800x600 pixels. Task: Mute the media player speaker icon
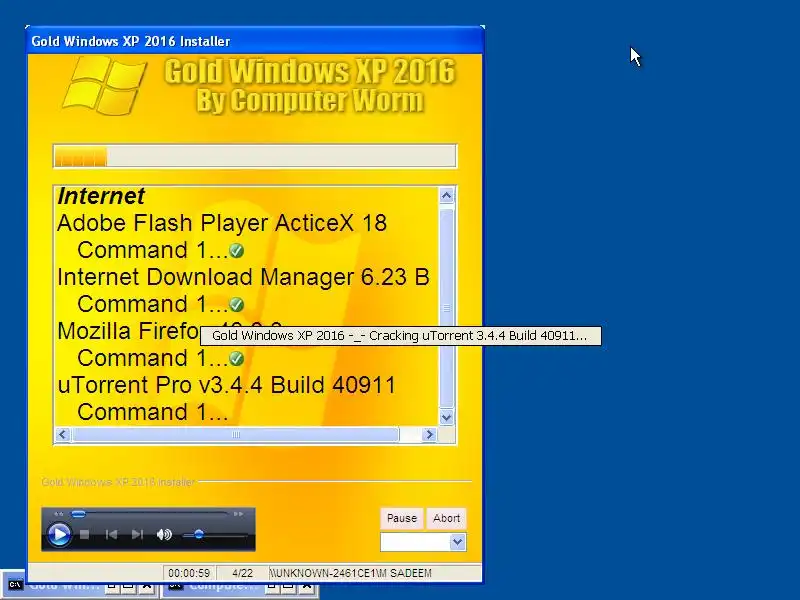(x=164, y=534)
